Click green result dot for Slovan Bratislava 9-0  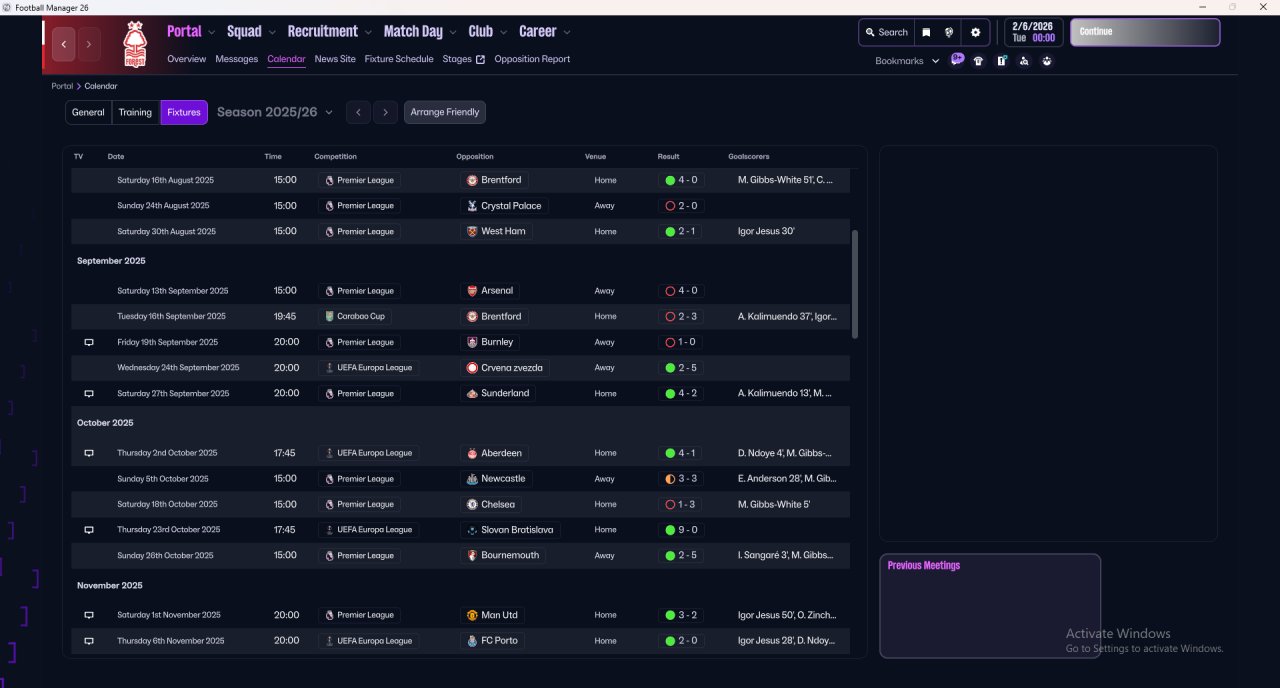(x=670, y=530)
